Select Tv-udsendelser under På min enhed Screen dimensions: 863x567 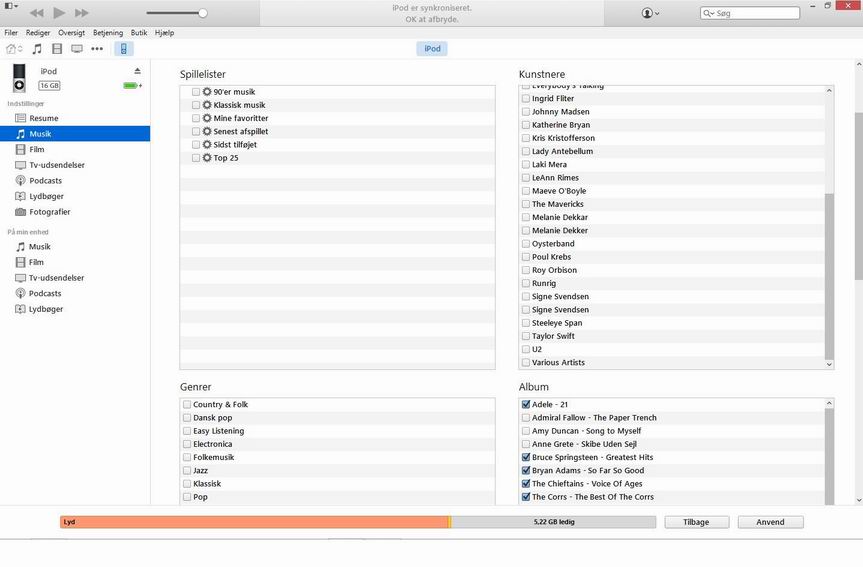point(75,278)
